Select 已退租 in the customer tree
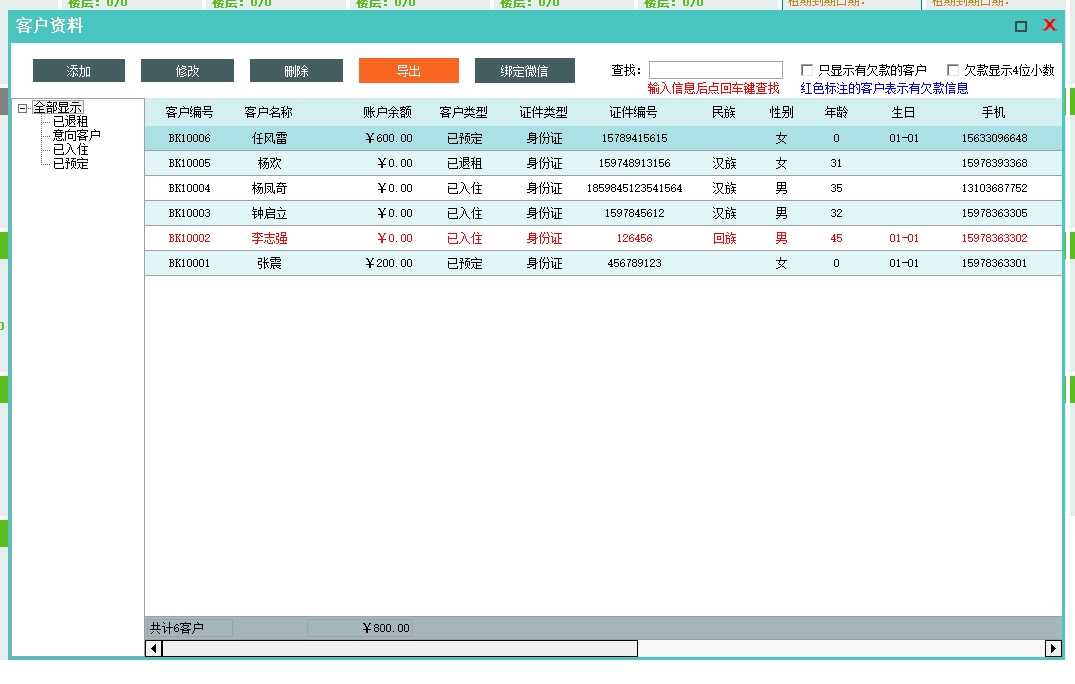1075x684 pixels. 70,121
